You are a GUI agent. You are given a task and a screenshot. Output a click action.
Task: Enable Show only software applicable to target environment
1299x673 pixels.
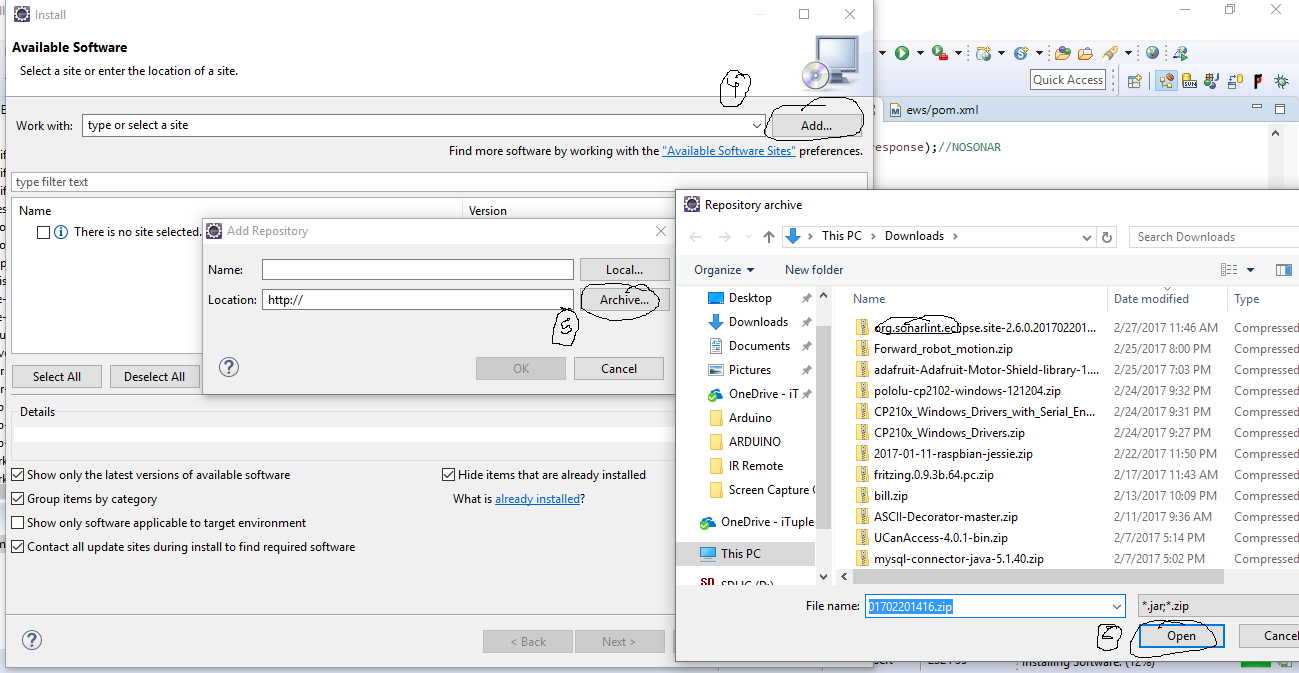tap(18, 523)
